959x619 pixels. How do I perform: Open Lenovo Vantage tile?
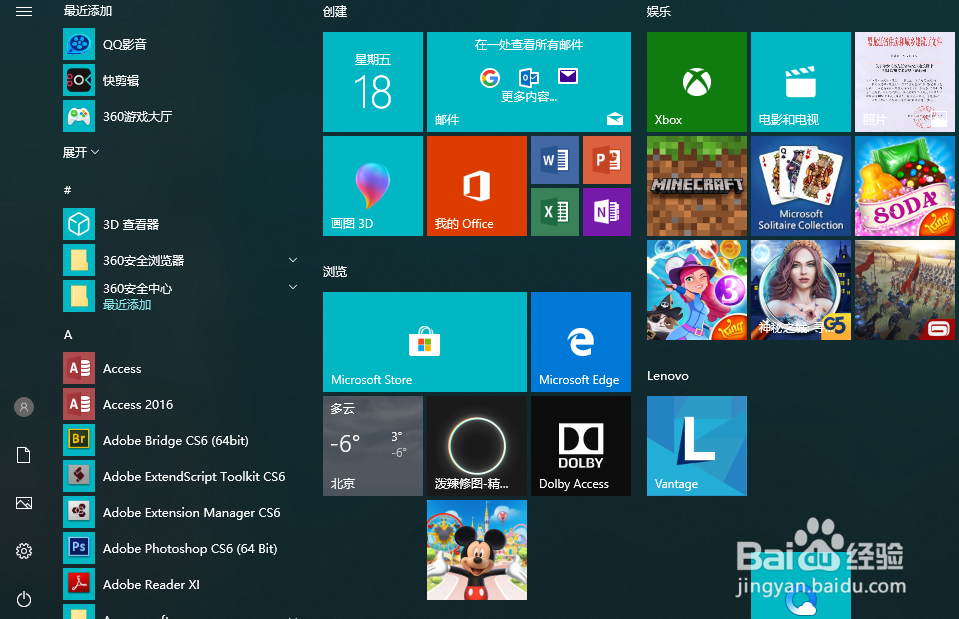tap(697, 446)
